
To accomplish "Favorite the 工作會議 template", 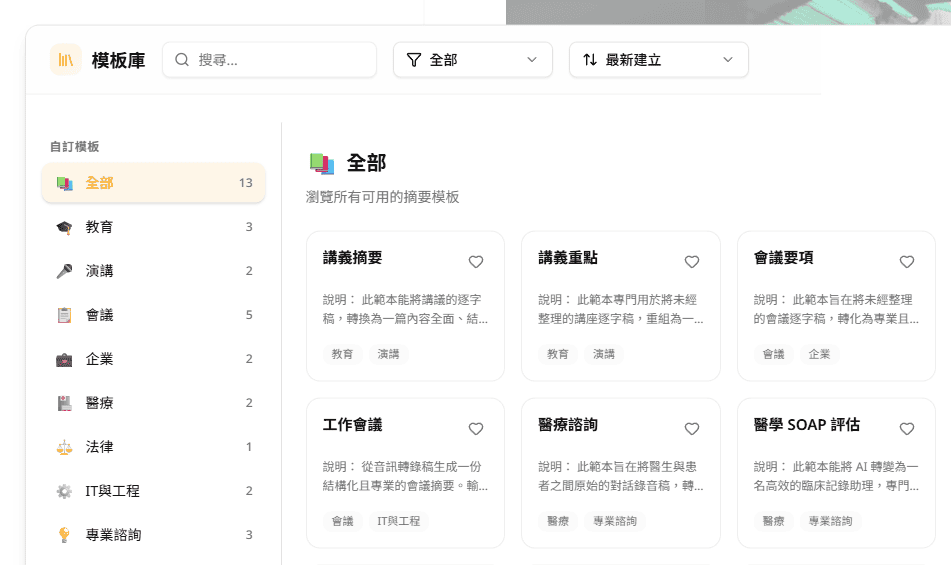I will [476, 429].
